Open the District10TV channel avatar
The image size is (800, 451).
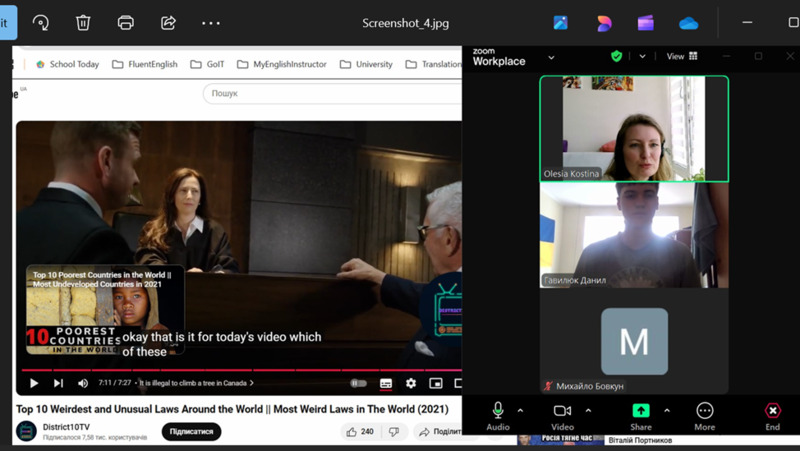(x=26, y=431)
